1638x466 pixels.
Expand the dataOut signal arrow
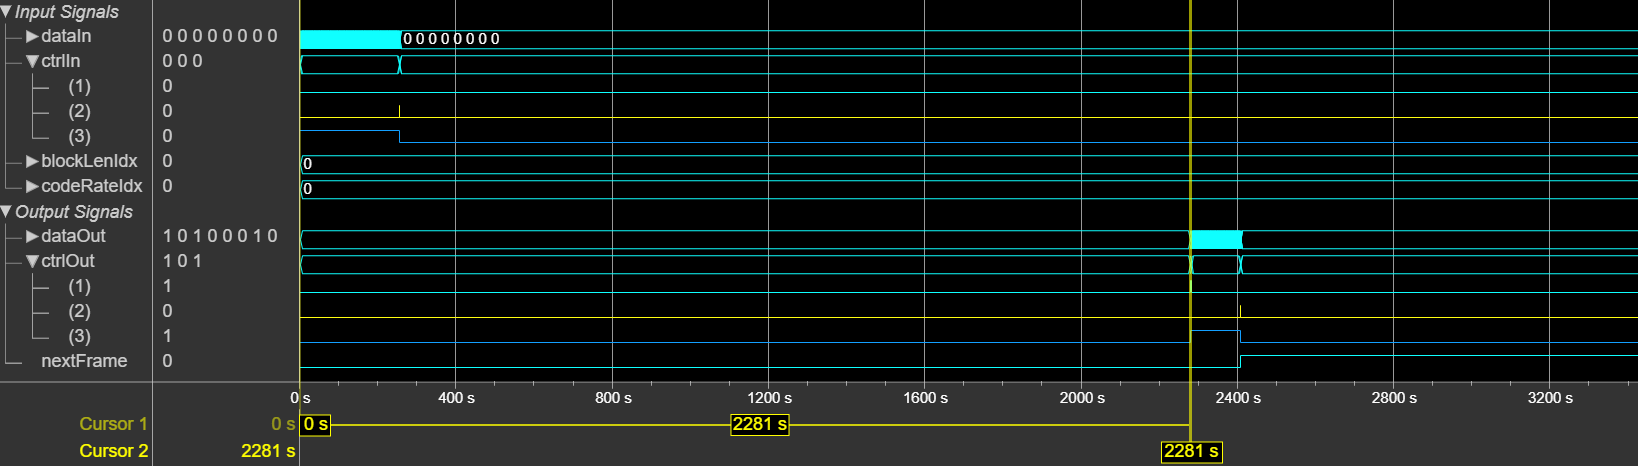32,236
